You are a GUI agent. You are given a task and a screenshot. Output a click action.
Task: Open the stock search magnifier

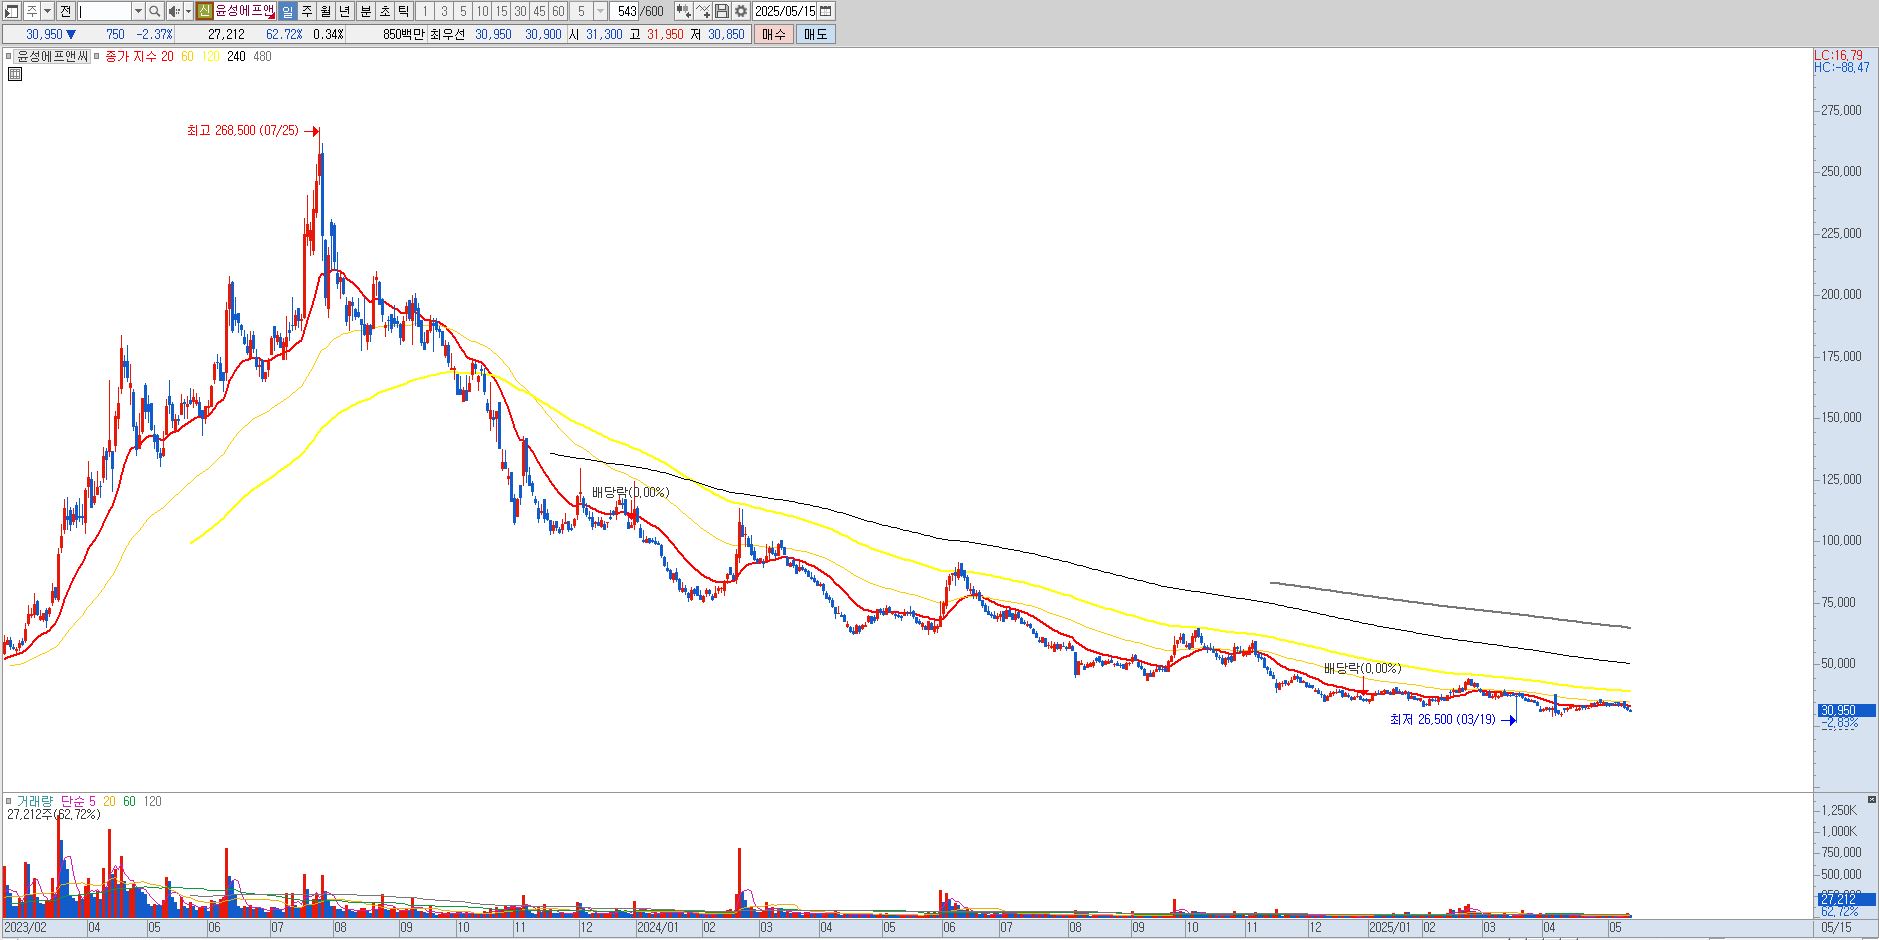pyautogui.click(x=155, y=11)
